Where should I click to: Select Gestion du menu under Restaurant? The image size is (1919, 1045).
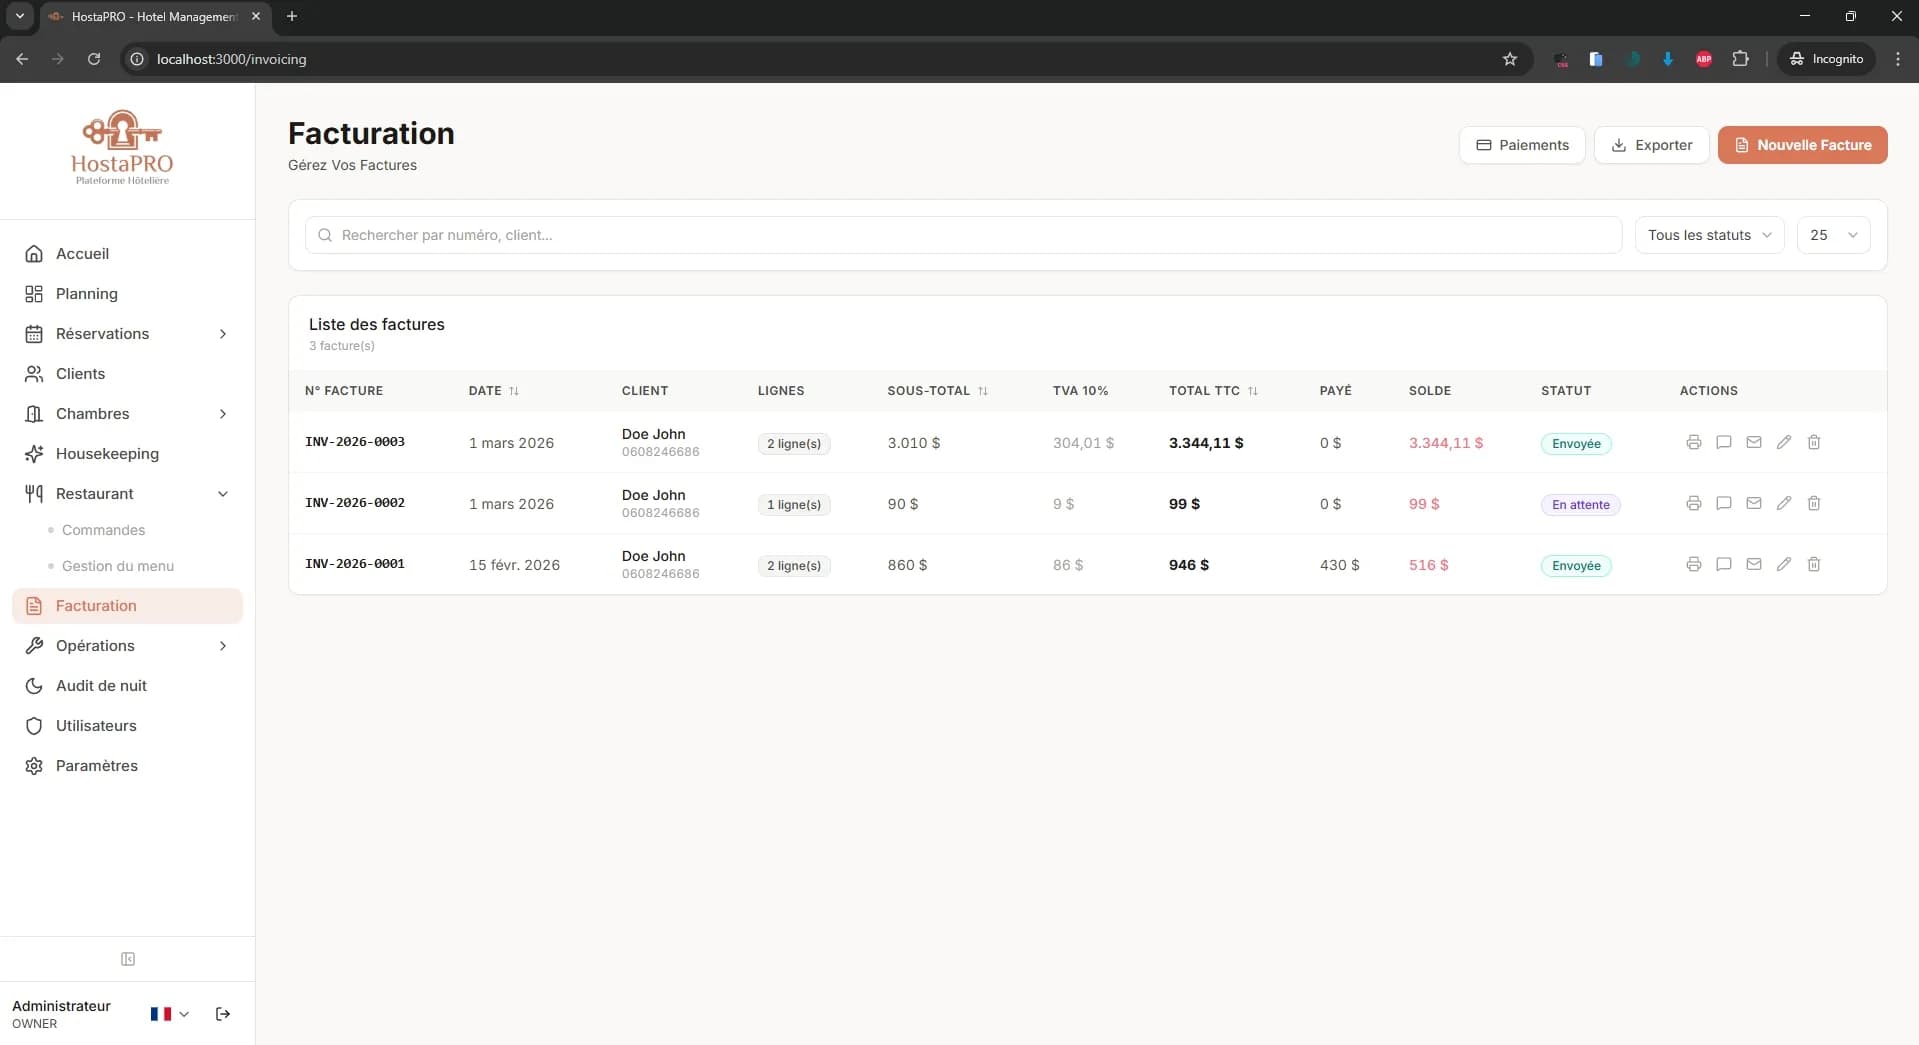click(118, 565)
